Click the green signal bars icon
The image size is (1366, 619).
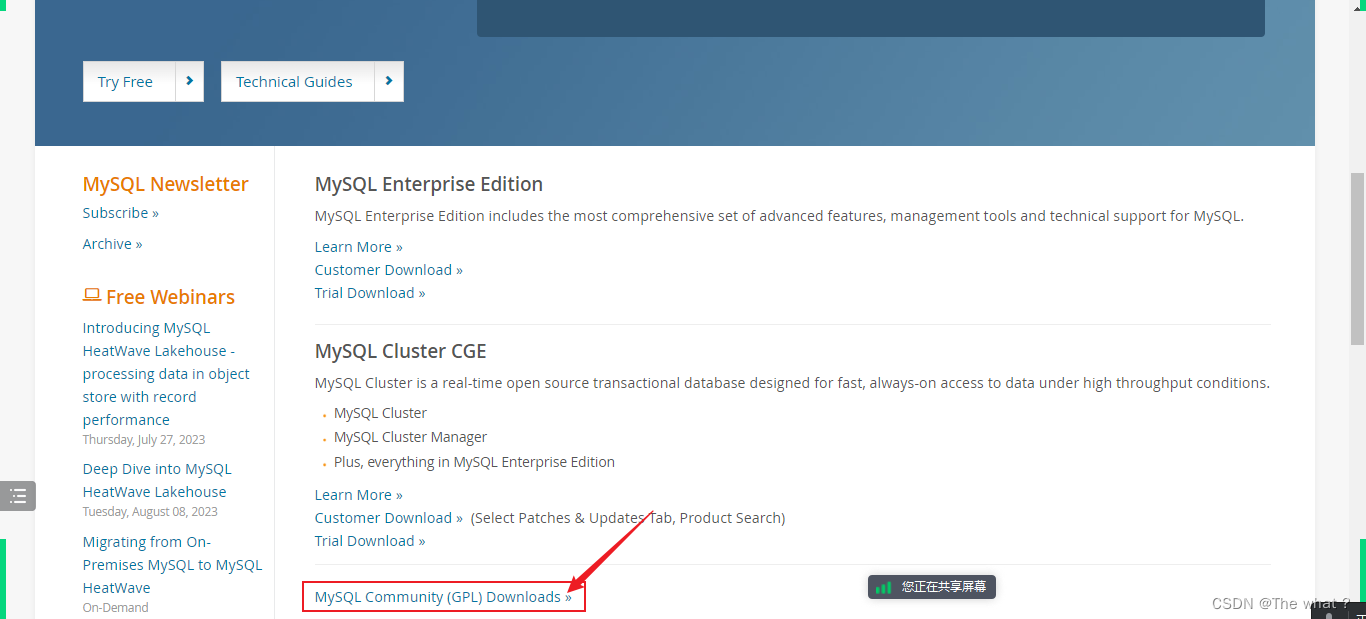(x=883, y=587)
